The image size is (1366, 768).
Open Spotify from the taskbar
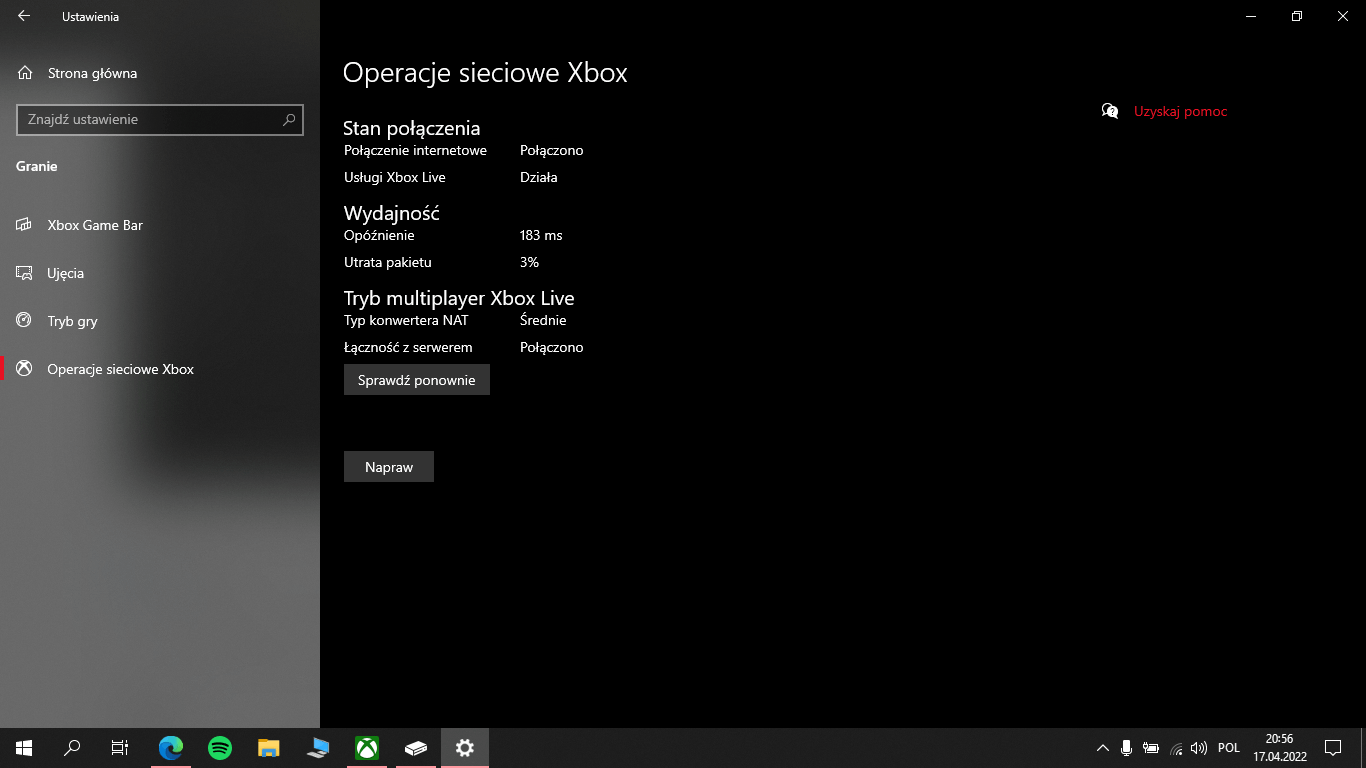[x=220, y=748]
